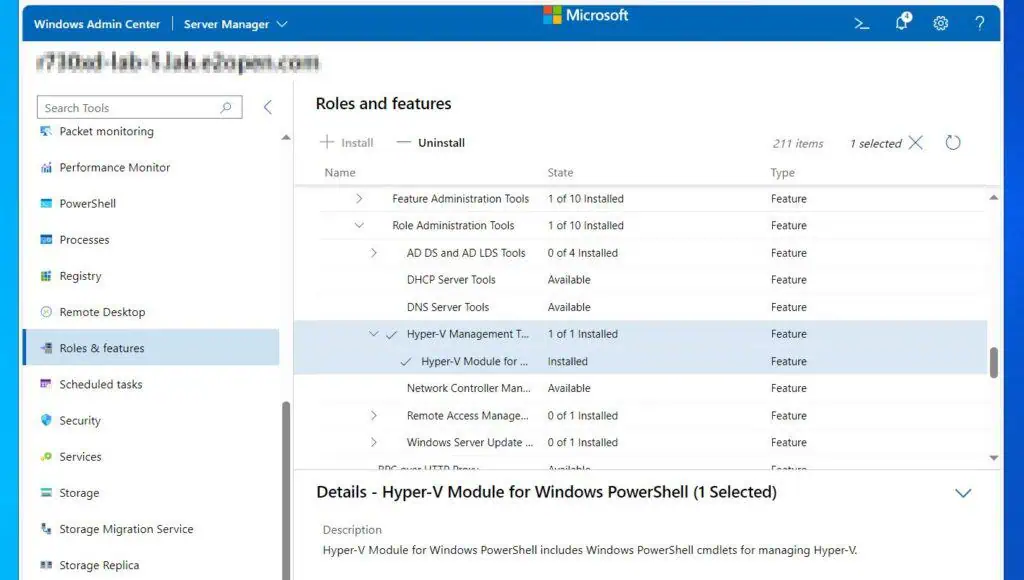Sort by the State column header
The image size is (1024, 580).
click(560, 172)
